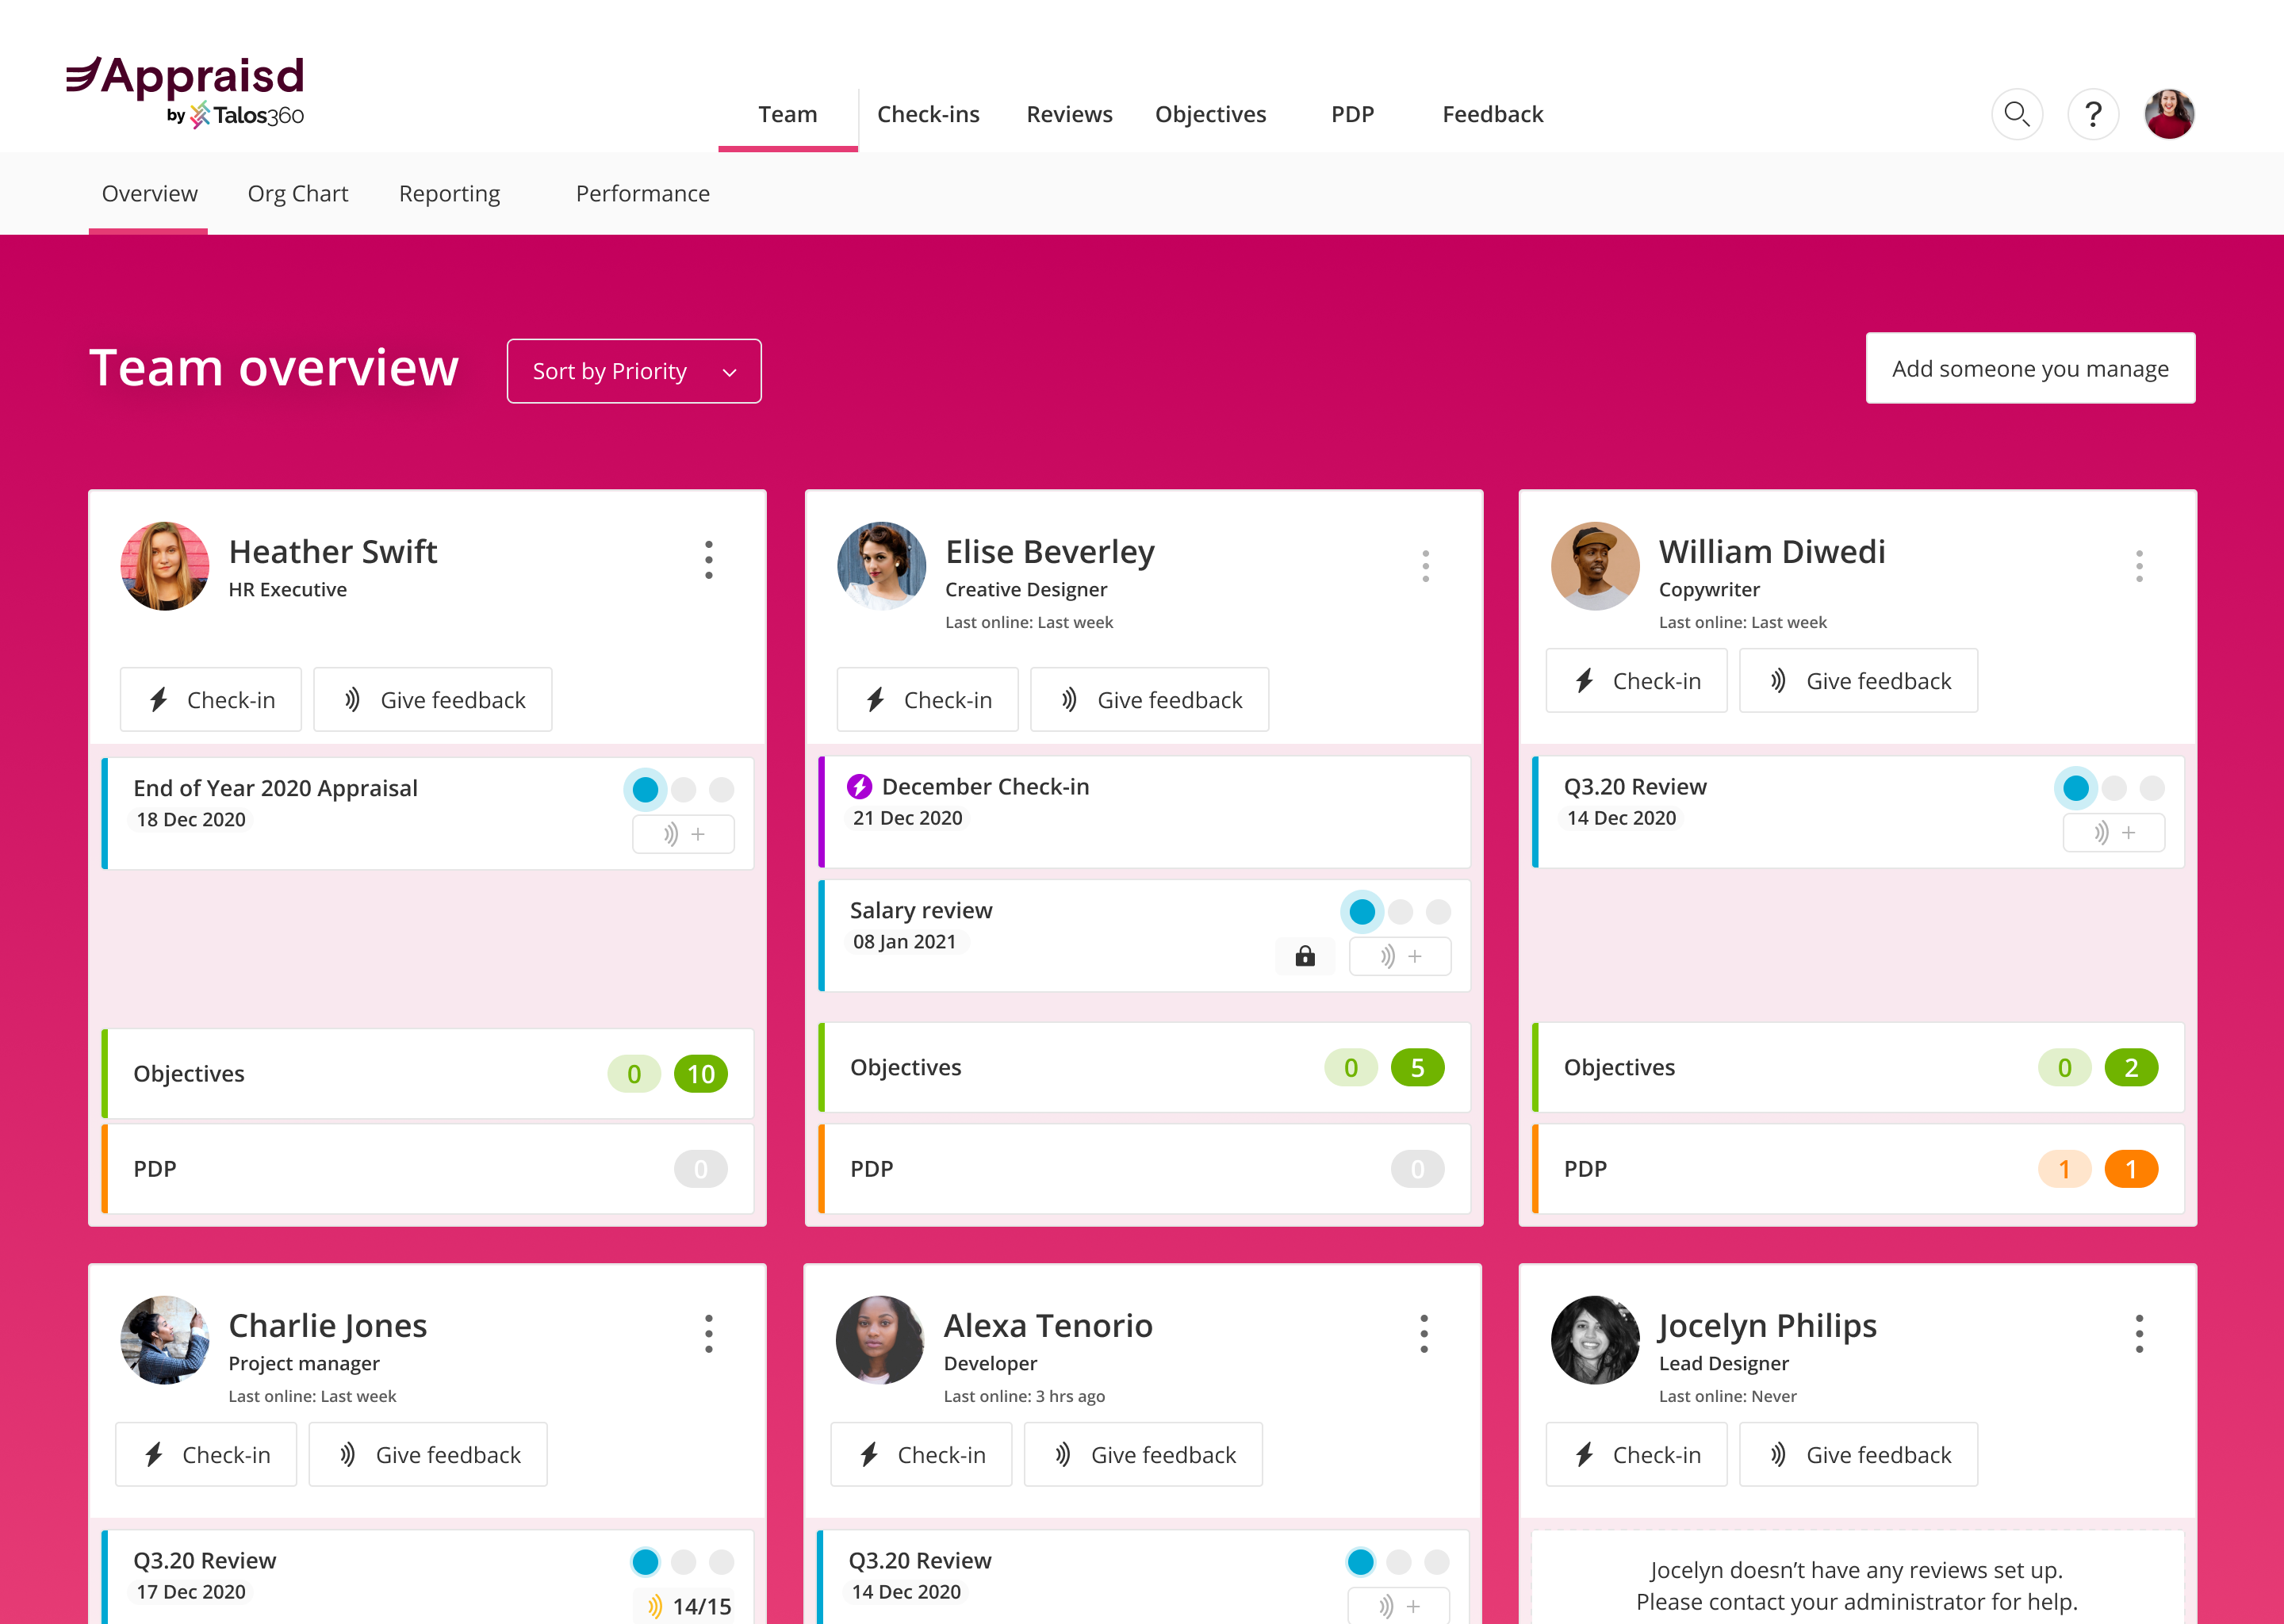Click Give feedback for Alexa Tenorio
The height and width of the screenshot is (1624, 2284).
coord(1143,1455)
